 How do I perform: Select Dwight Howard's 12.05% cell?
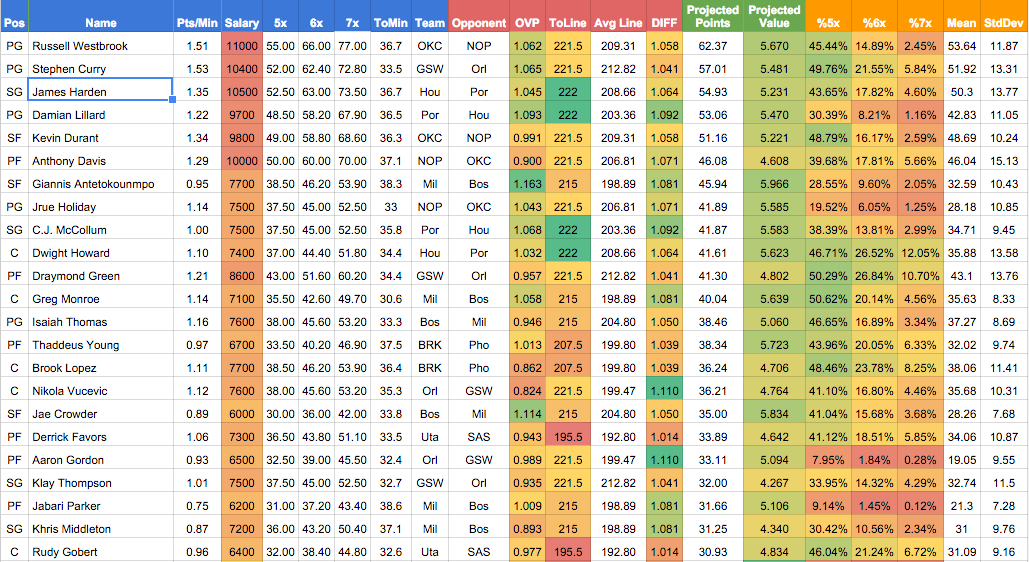[x=920, y=253]
